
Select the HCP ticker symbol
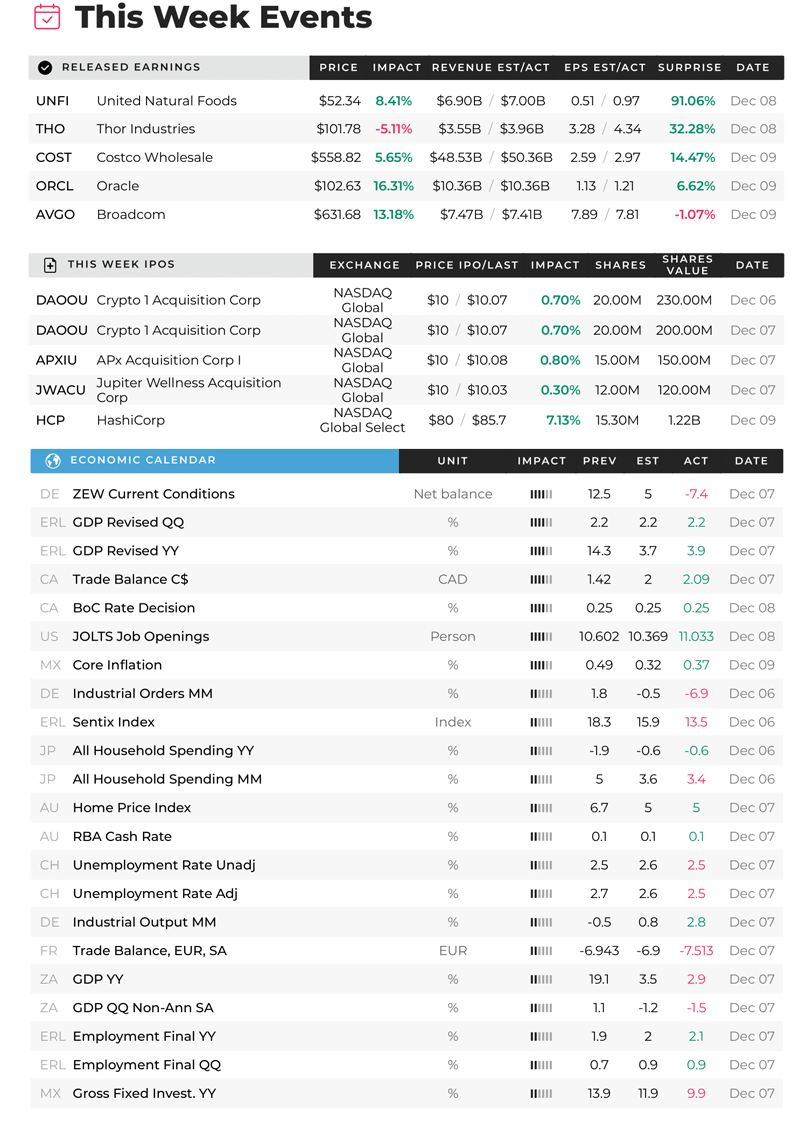[50, 420]
